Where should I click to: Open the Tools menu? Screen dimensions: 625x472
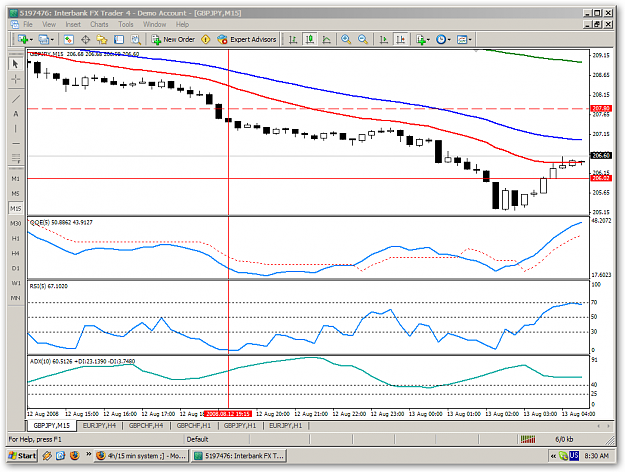(126, 24)
